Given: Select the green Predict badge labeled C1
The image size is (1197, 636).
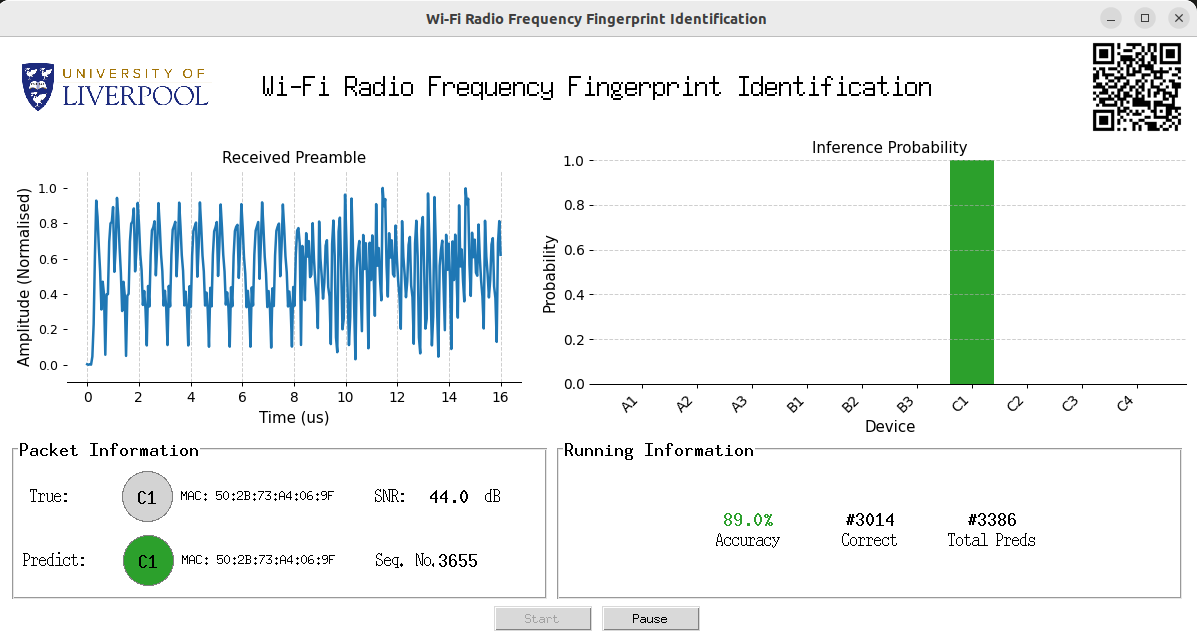Looking at the screenshot, I should pos(147,561).
